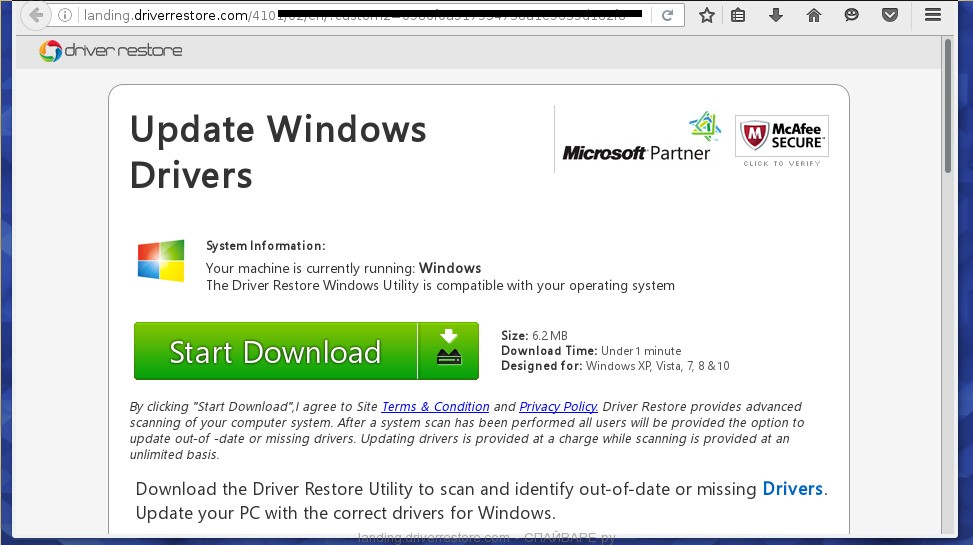Open the Firefox hamburger menu
Image resolution: width=973 pixels, height=545 pixels.
(x=933, y=15)
